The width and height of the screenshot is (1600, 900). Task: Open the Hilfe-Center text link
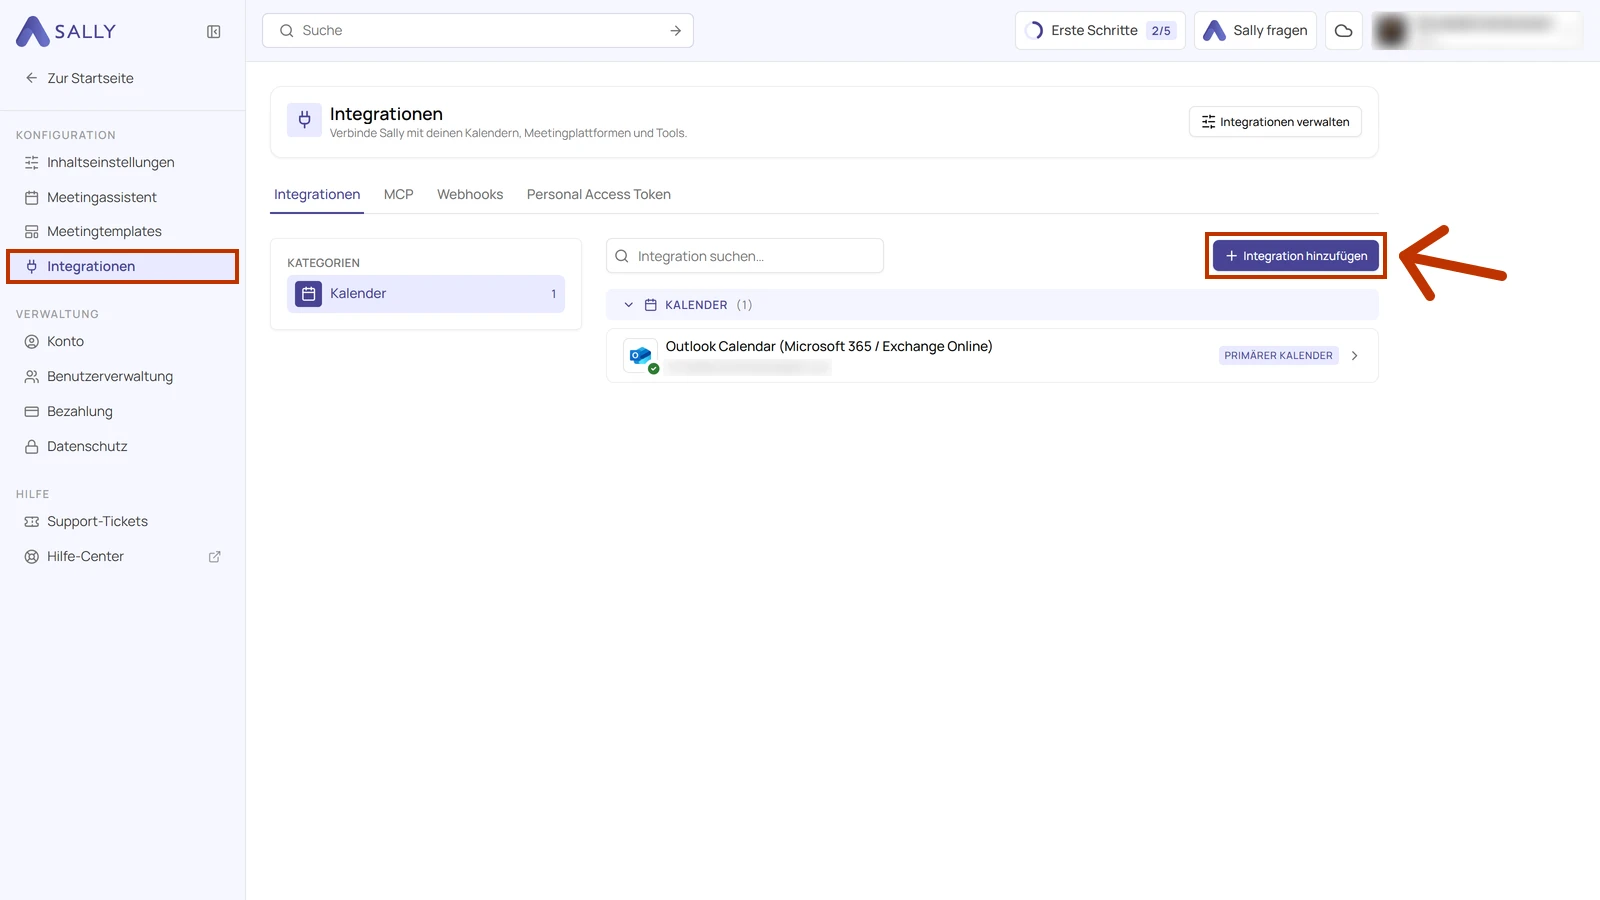[85, 556]
